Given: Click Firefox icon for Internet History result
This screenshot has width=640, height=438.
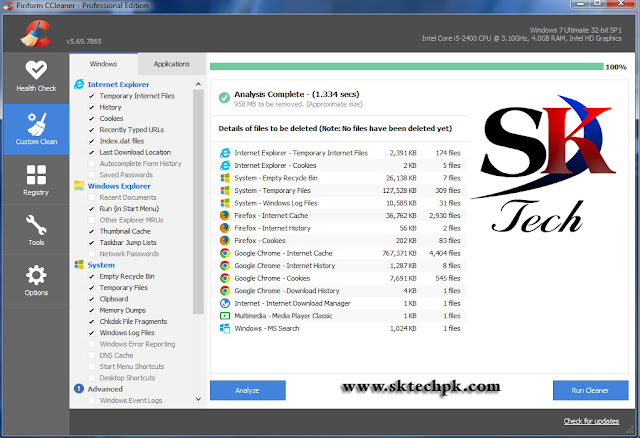Looking at the screenshot, I should (x=225, y=228).
